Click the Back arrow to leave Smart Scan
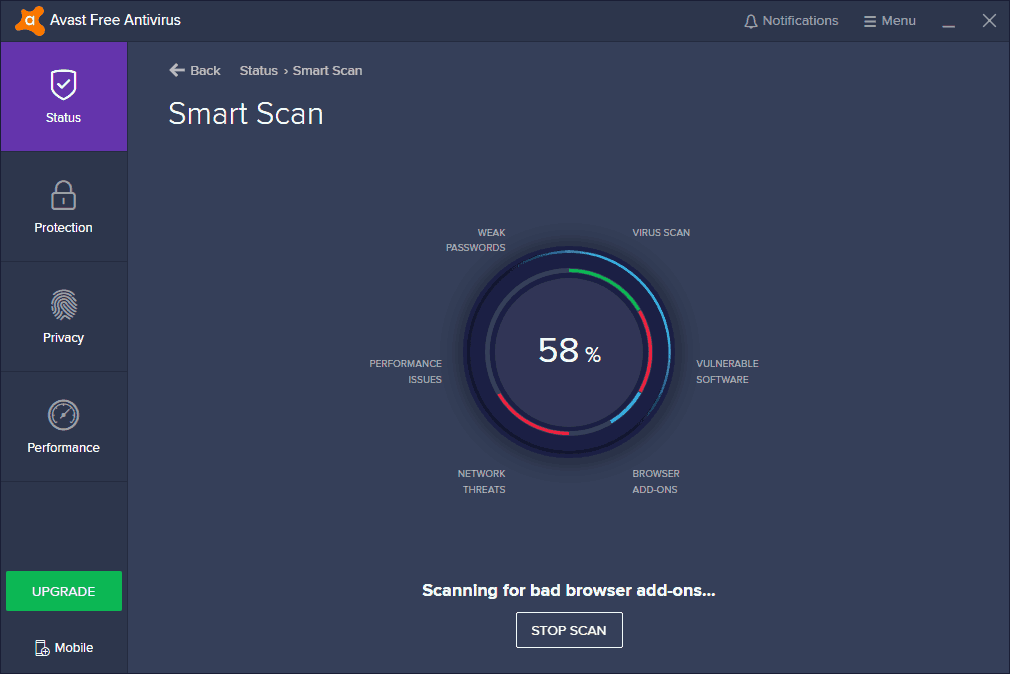Image resolution: width=1010 pixels, height=674 pixels. 176,70
